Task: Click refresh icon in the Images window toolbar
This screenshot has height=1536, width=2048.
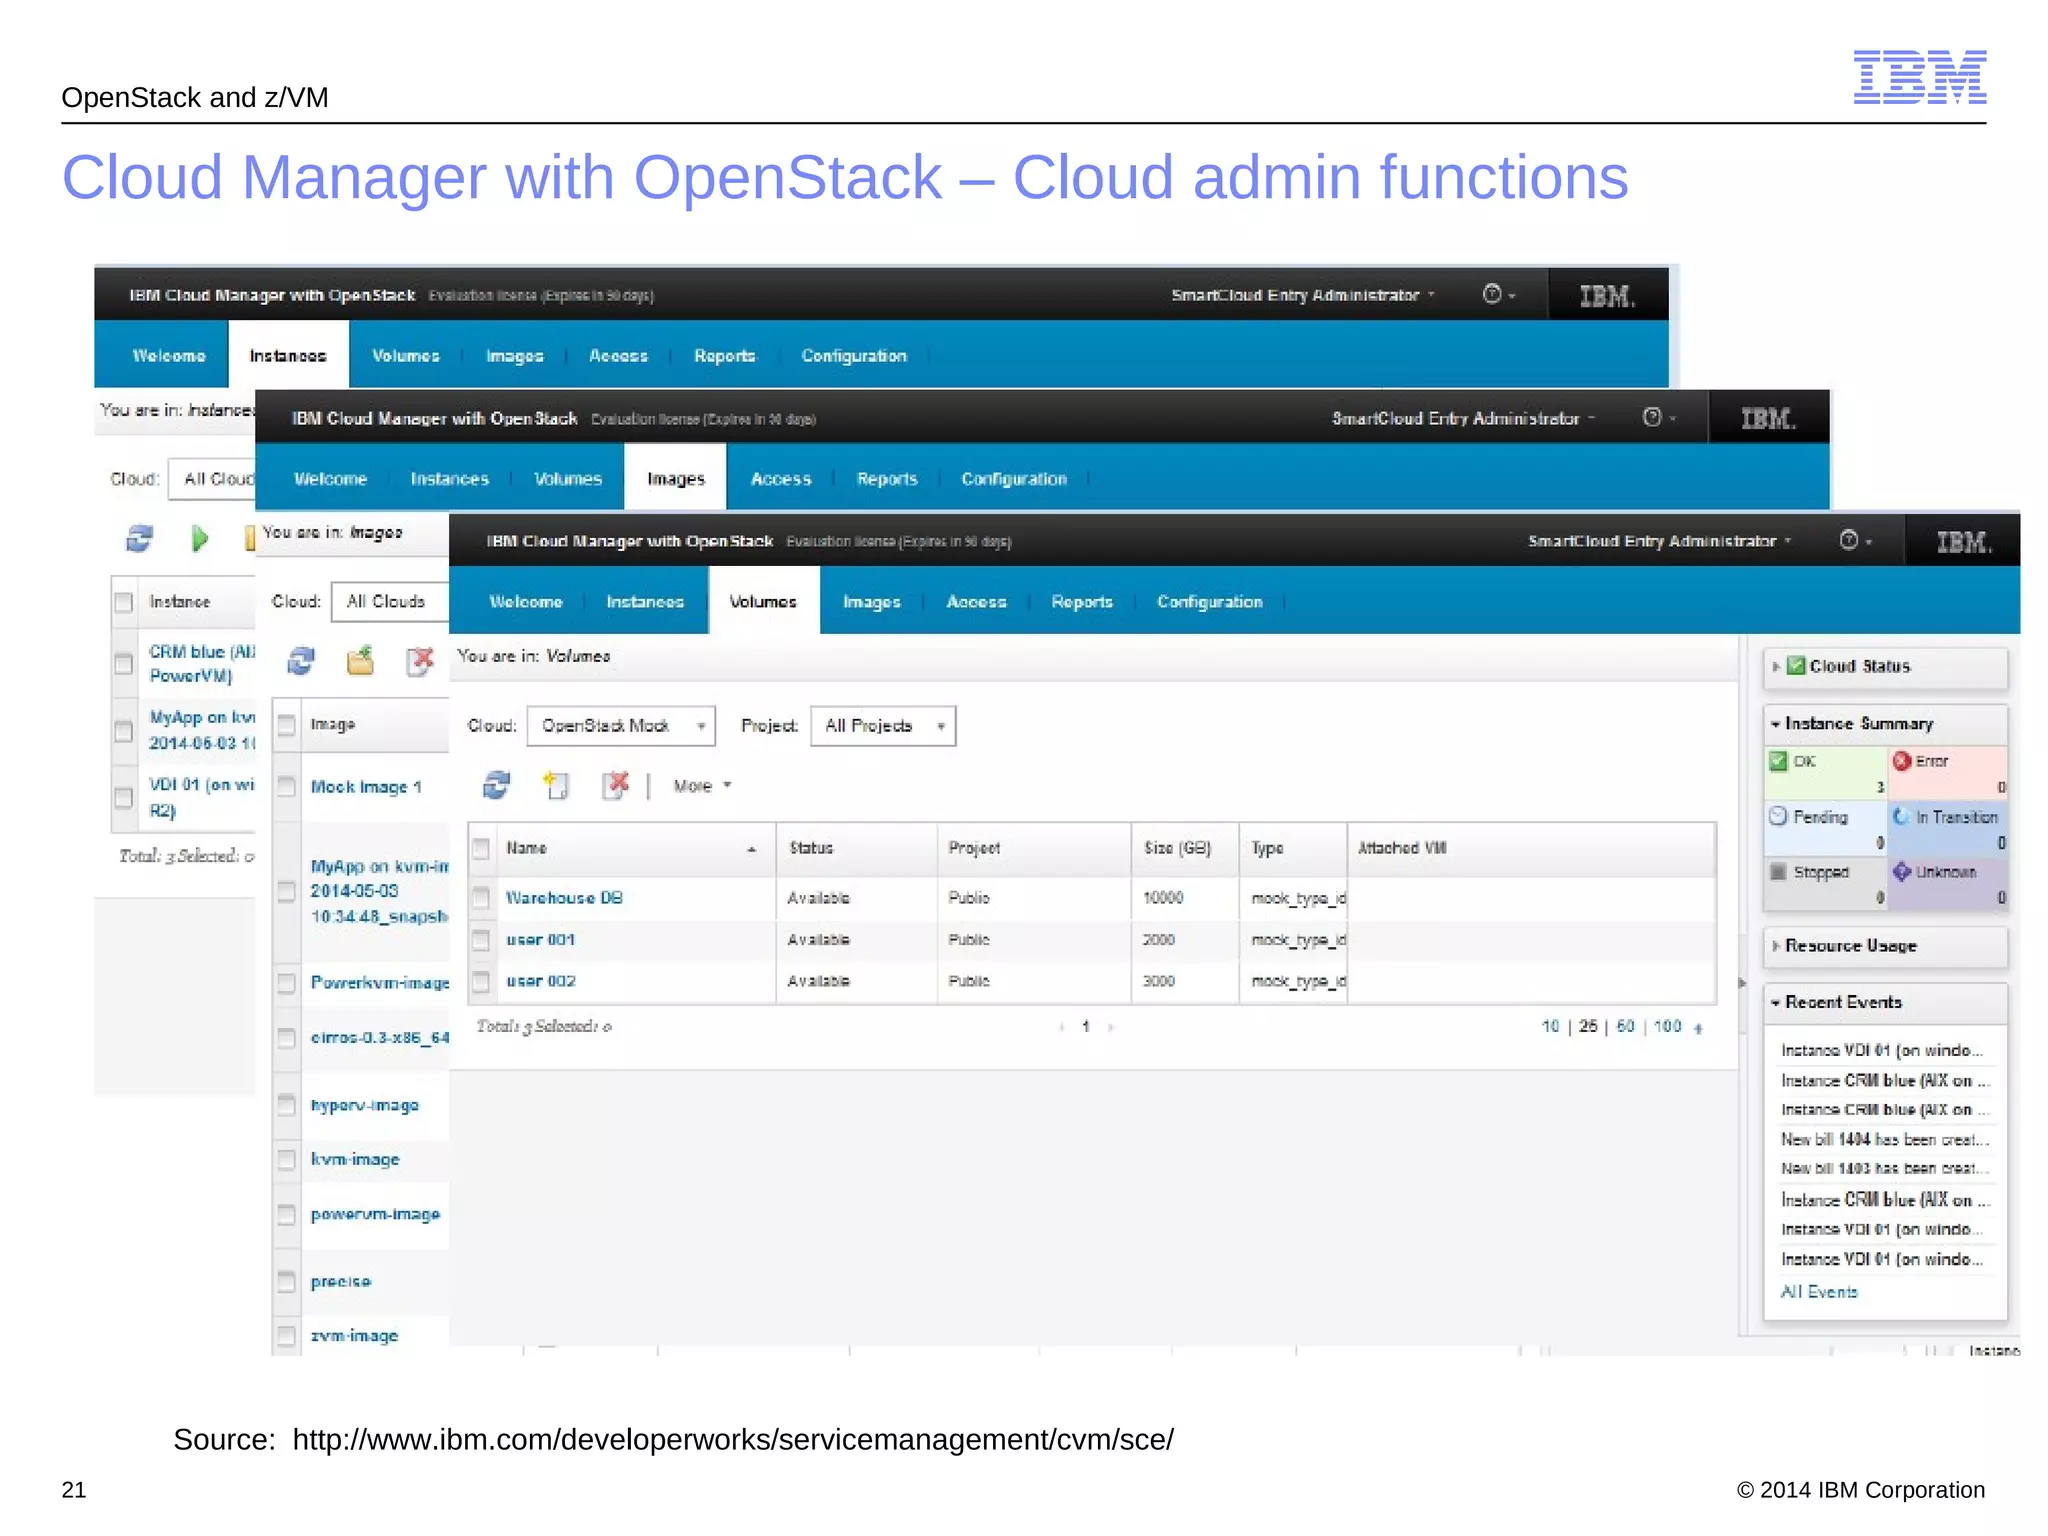Action: click(x=301, y=661)
